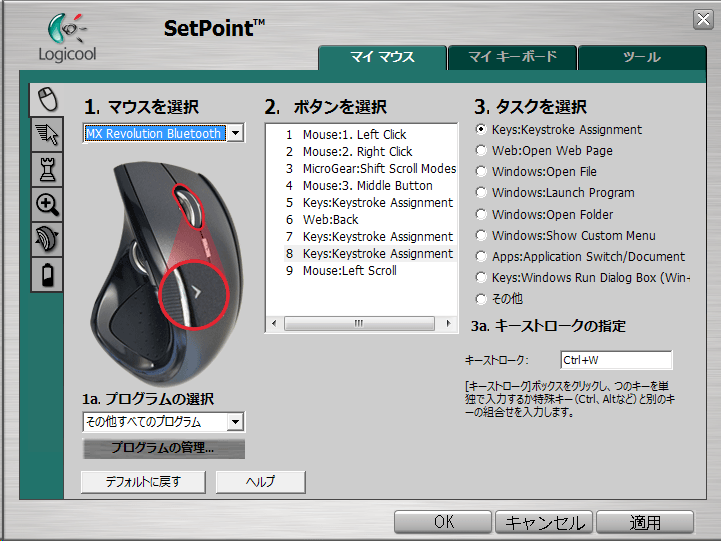Select Web:Open Web Page radio button

(481, 150)
